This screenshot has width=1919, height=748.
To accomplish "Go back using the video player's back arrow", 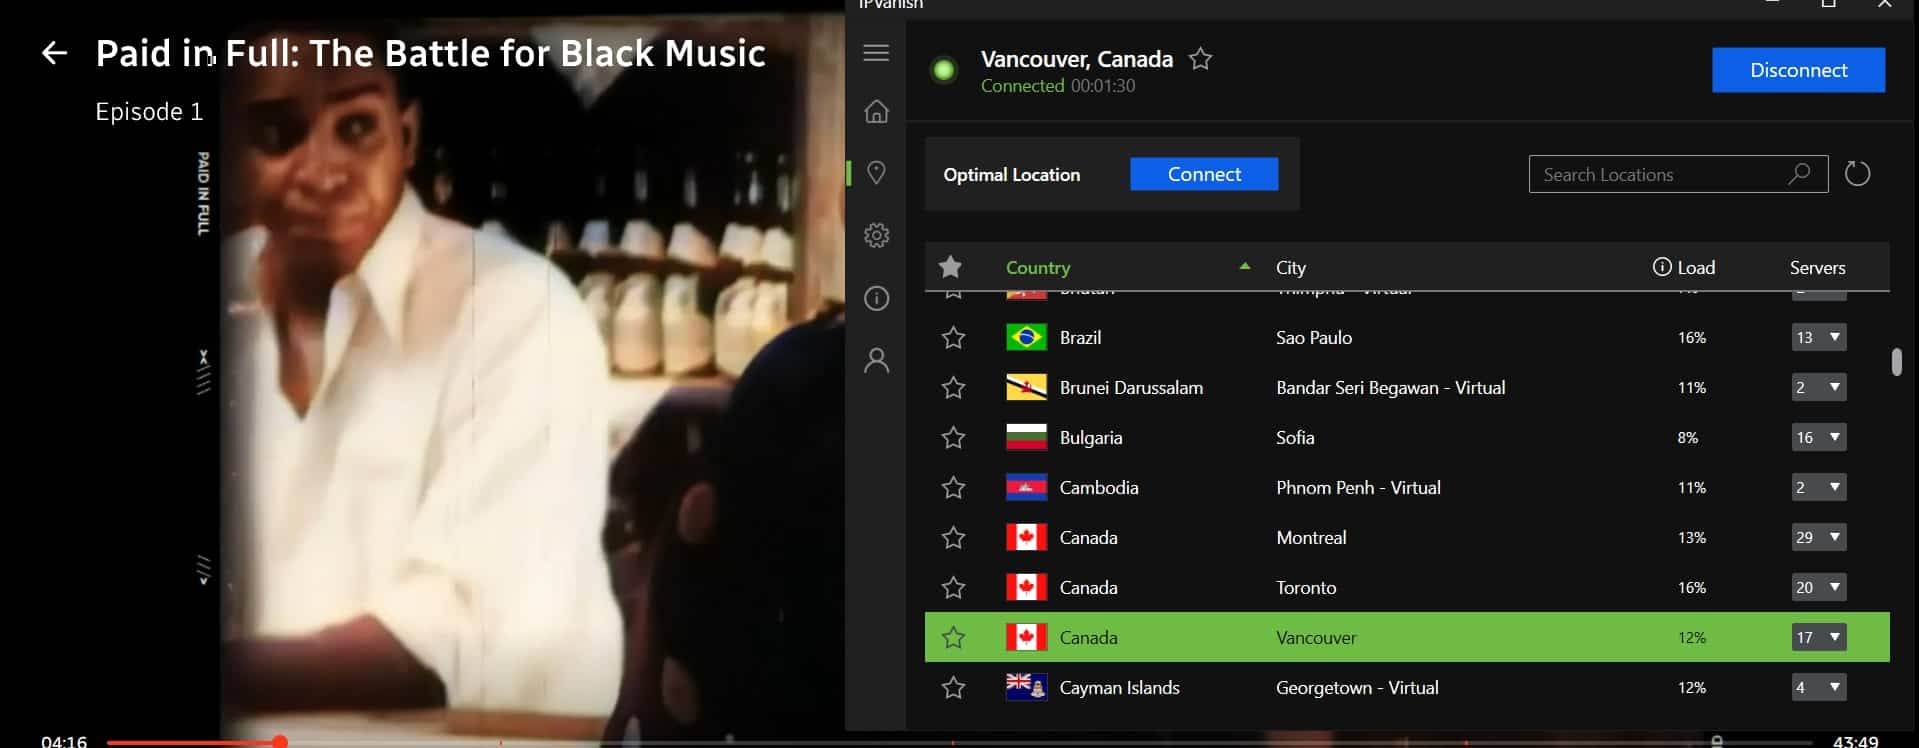I will [54, 53].
